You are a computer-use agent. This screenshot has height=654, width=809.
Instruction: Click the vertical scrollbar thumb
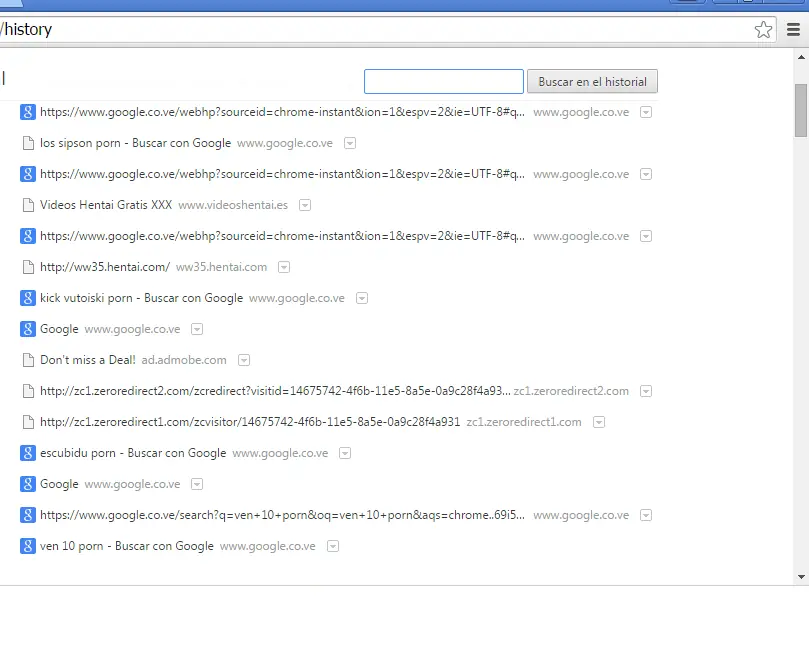point(801,110)
